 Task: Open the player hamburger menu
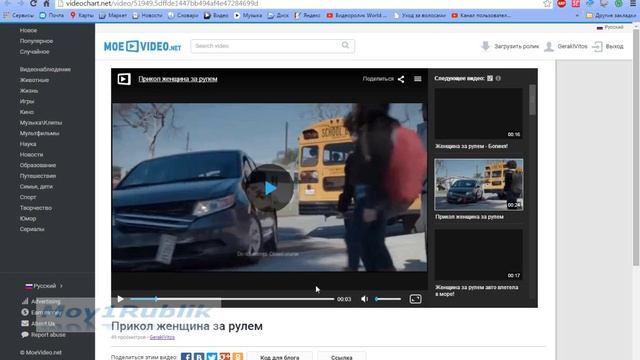click(418, 79)
